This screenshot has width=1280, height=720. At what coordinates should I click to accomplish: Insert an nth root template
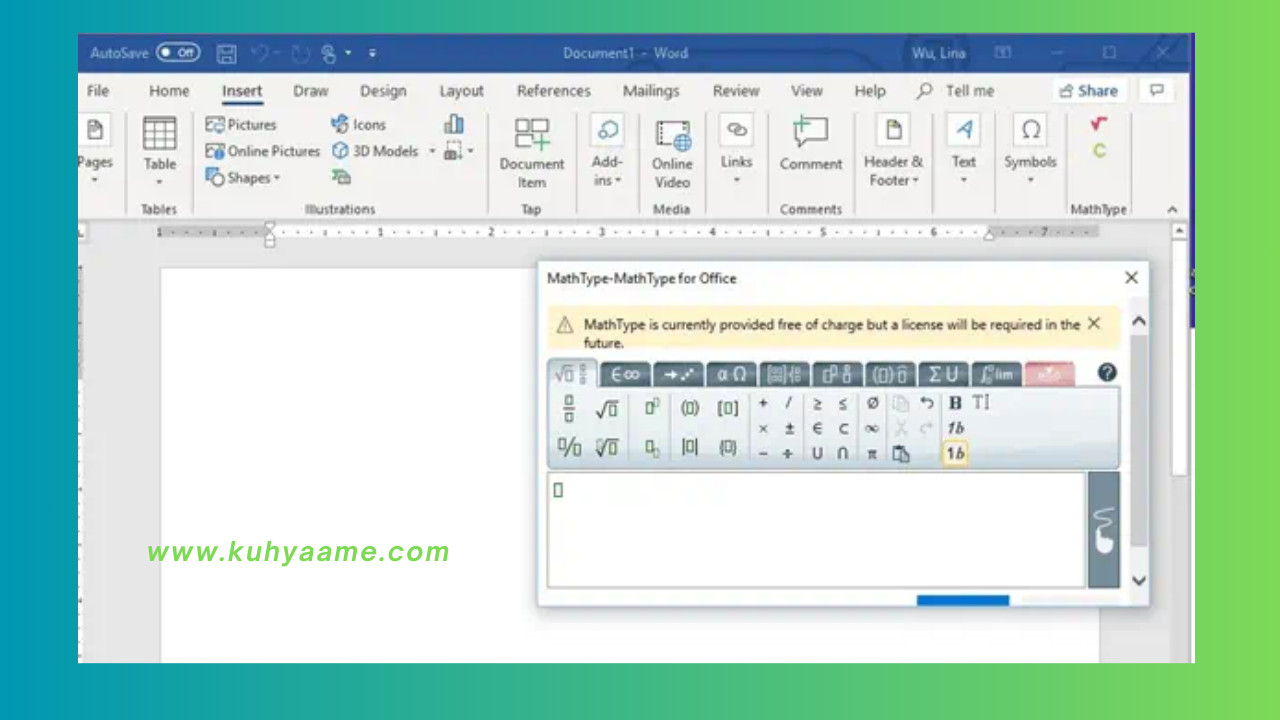tap(606, 448)
